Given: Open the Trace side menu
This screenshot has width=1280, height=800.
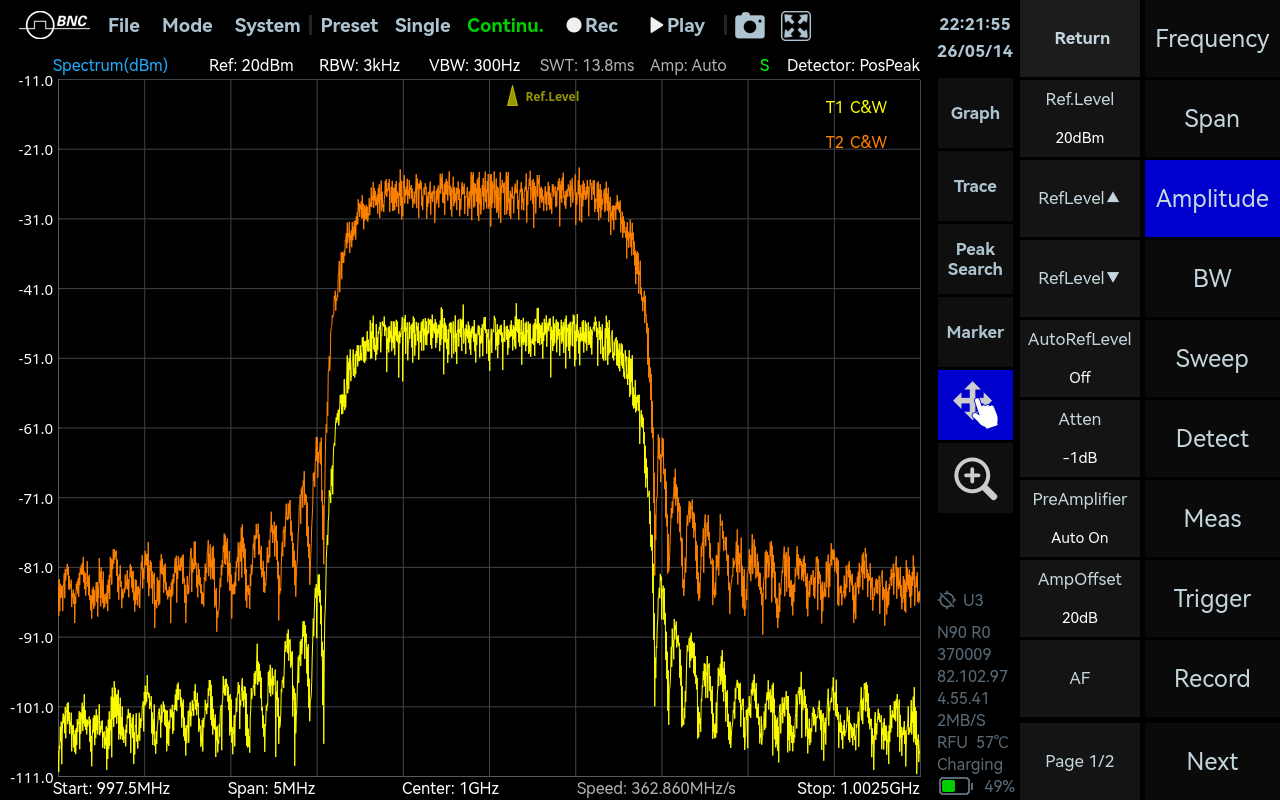Looking at the screenshot, I should (x=975, y=186).
